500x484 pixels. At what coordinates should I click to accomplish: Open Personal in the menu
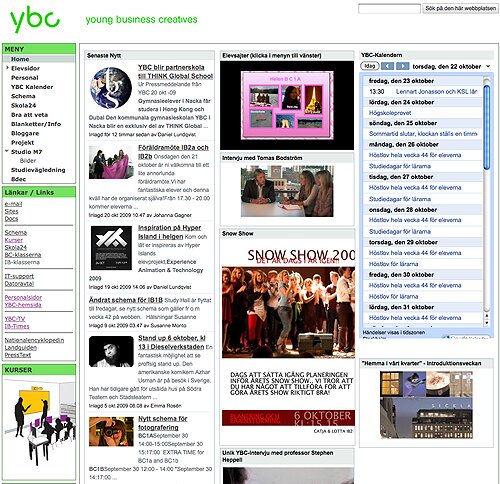click(25, 78)
